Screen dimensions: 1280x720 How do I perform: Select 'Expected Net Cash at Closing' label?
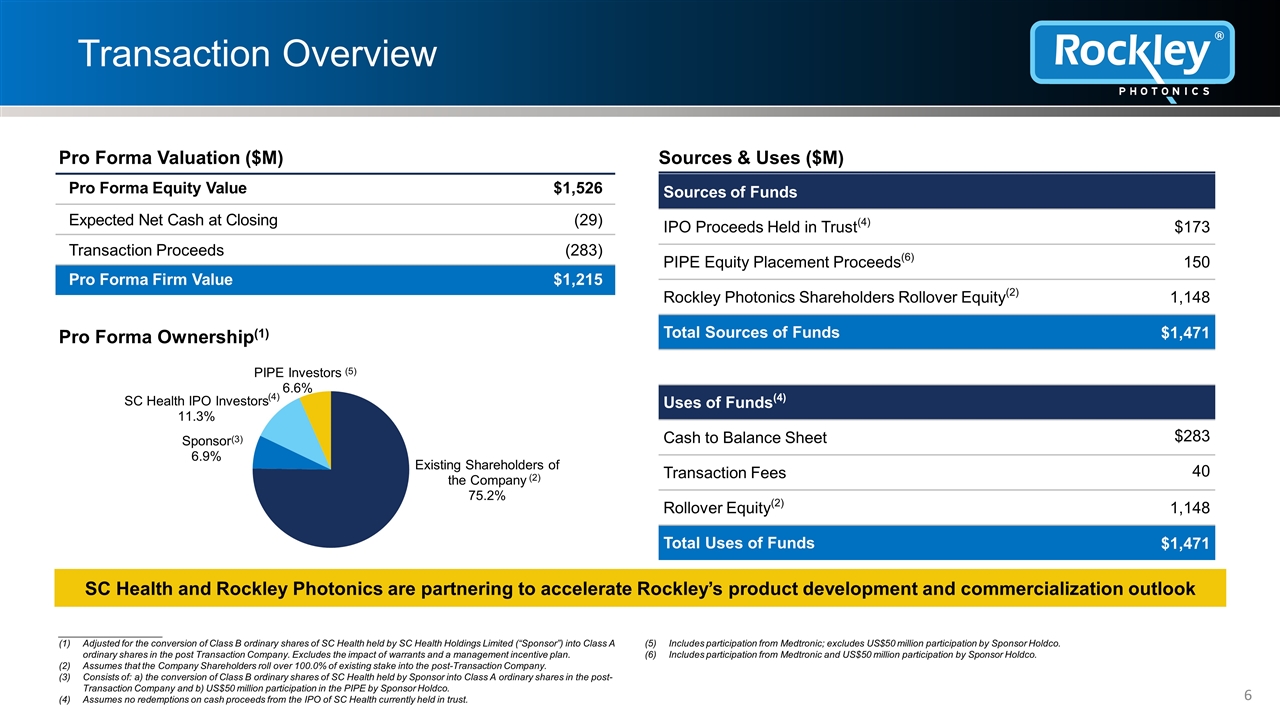pos(173,220)
